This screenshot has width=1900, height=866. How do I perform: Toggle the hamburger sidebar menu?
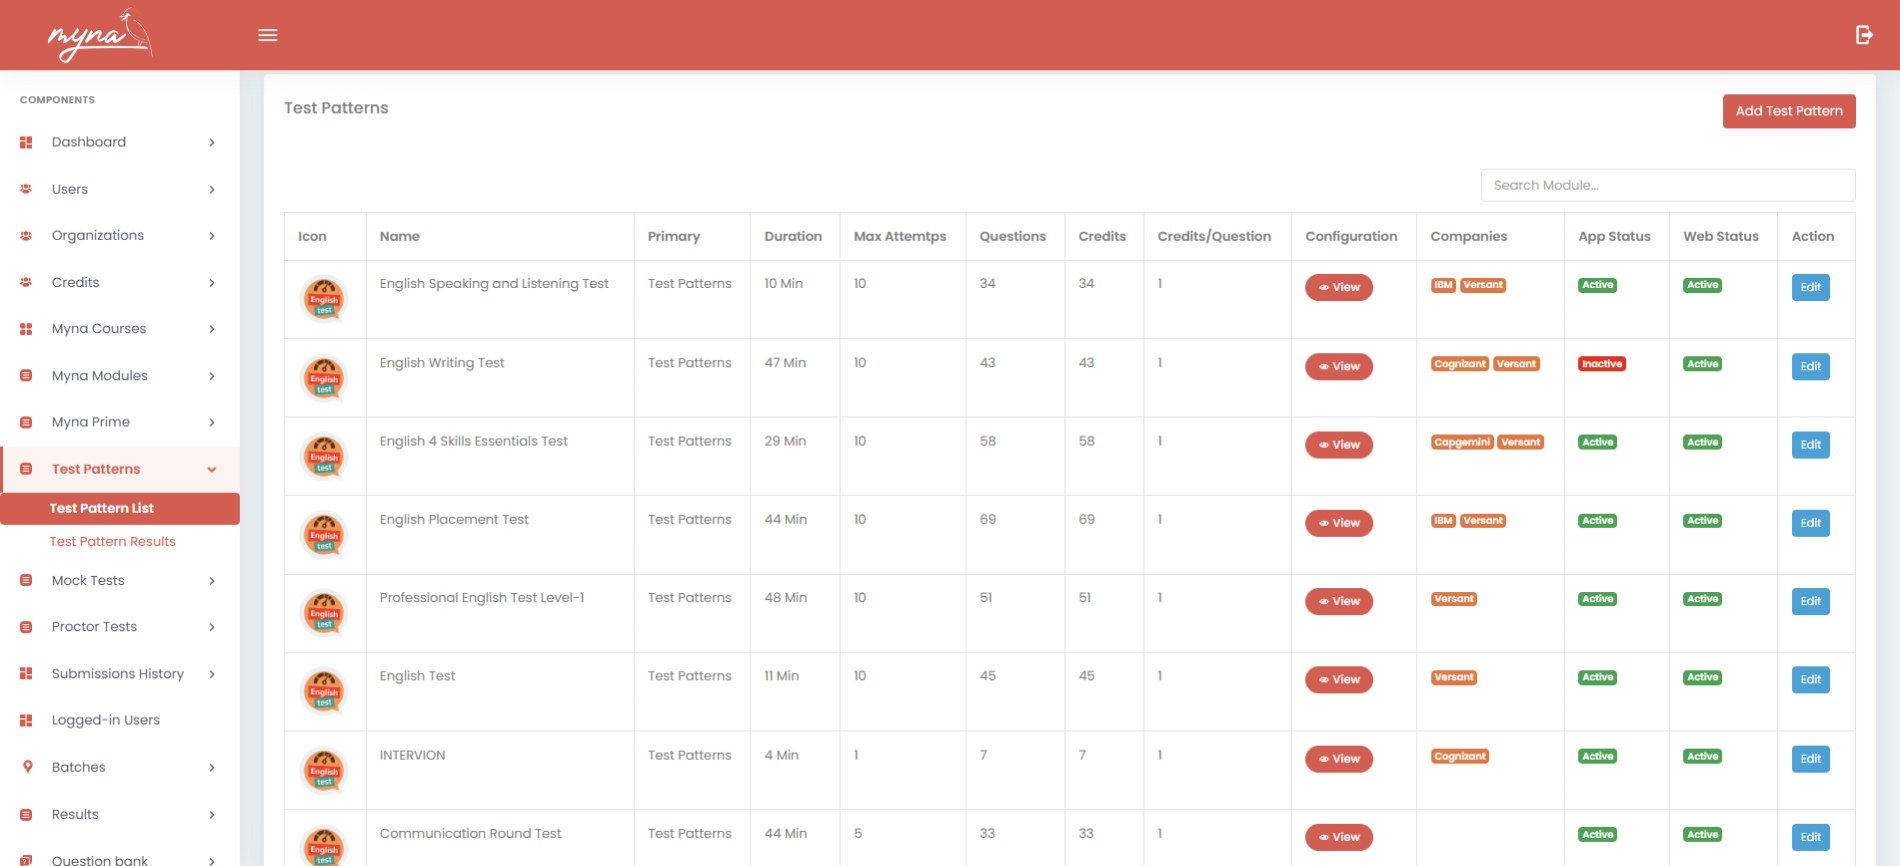[268, 35]
